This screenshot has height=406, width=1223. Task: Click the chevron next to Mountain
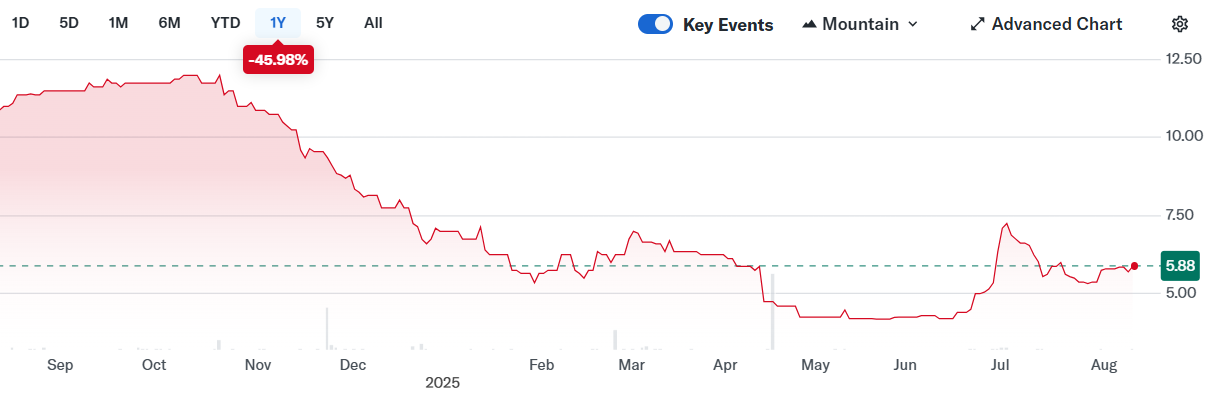click(x=912, y=24)
